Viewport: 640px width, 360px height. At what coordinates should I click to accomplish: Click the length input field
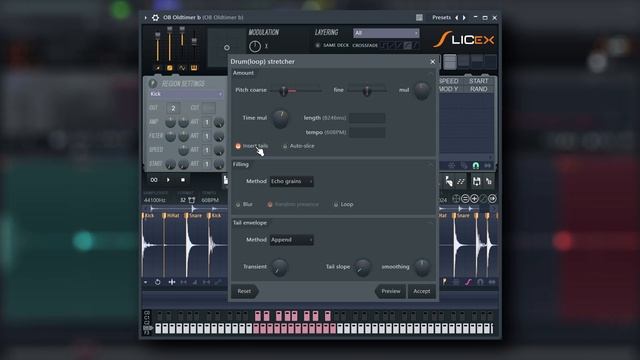pyautogui.click(x=367, y=118)
